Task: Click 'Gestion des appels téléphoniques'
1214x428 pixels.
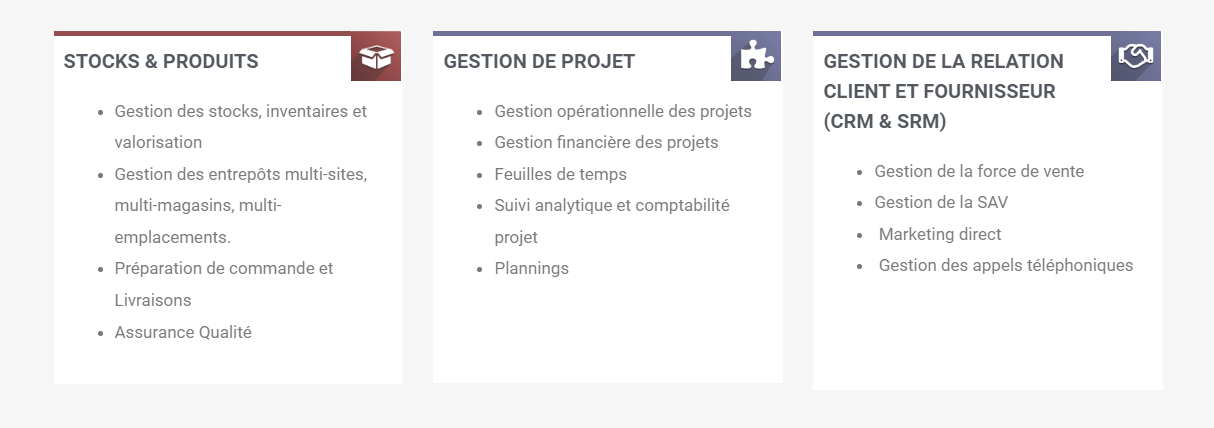Action: pos(1006,265)
